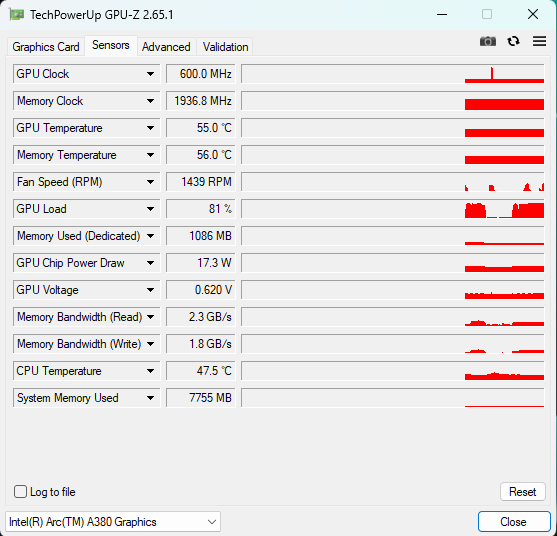
Task: Click the 47.5 °C CPU temperature value
Action: [201, 371]
